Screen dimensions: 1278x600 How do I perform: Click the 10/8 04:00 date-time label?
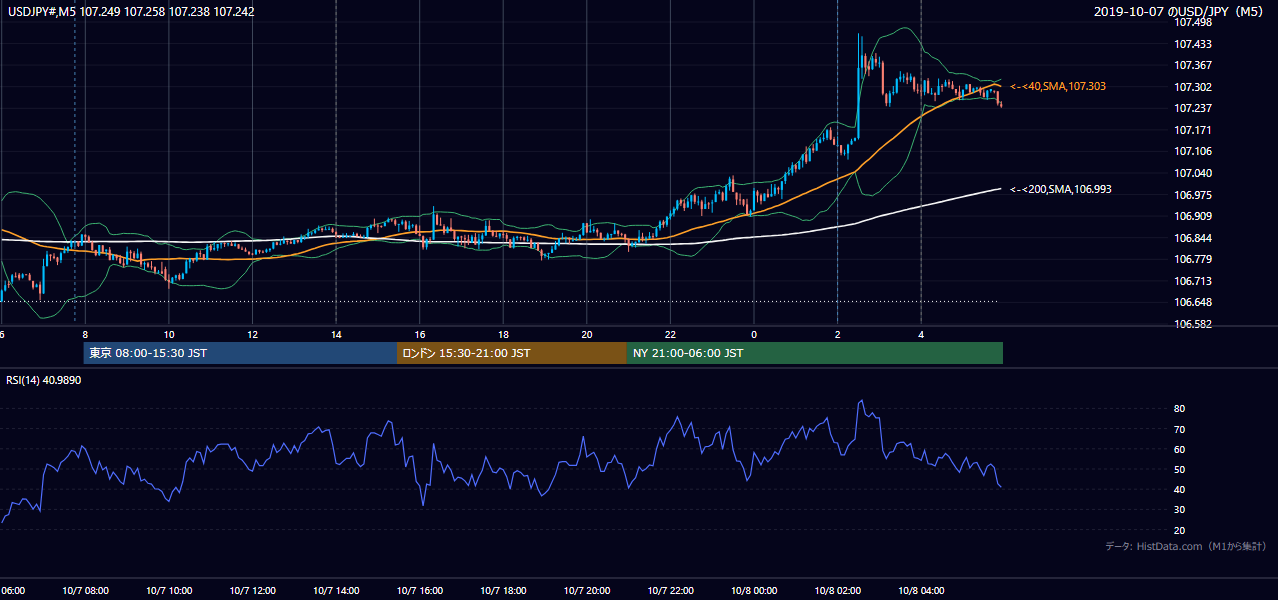coord(920,590)
